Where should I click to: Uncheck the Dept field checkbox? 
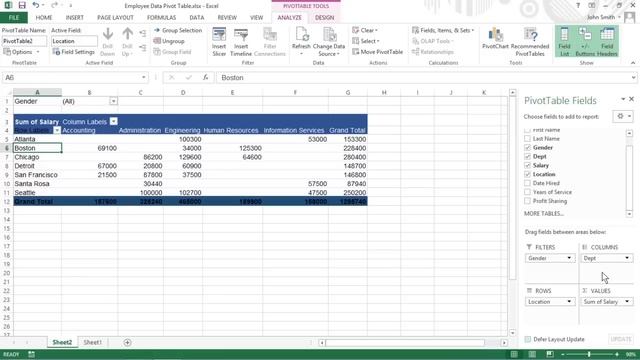pos(527,156)
